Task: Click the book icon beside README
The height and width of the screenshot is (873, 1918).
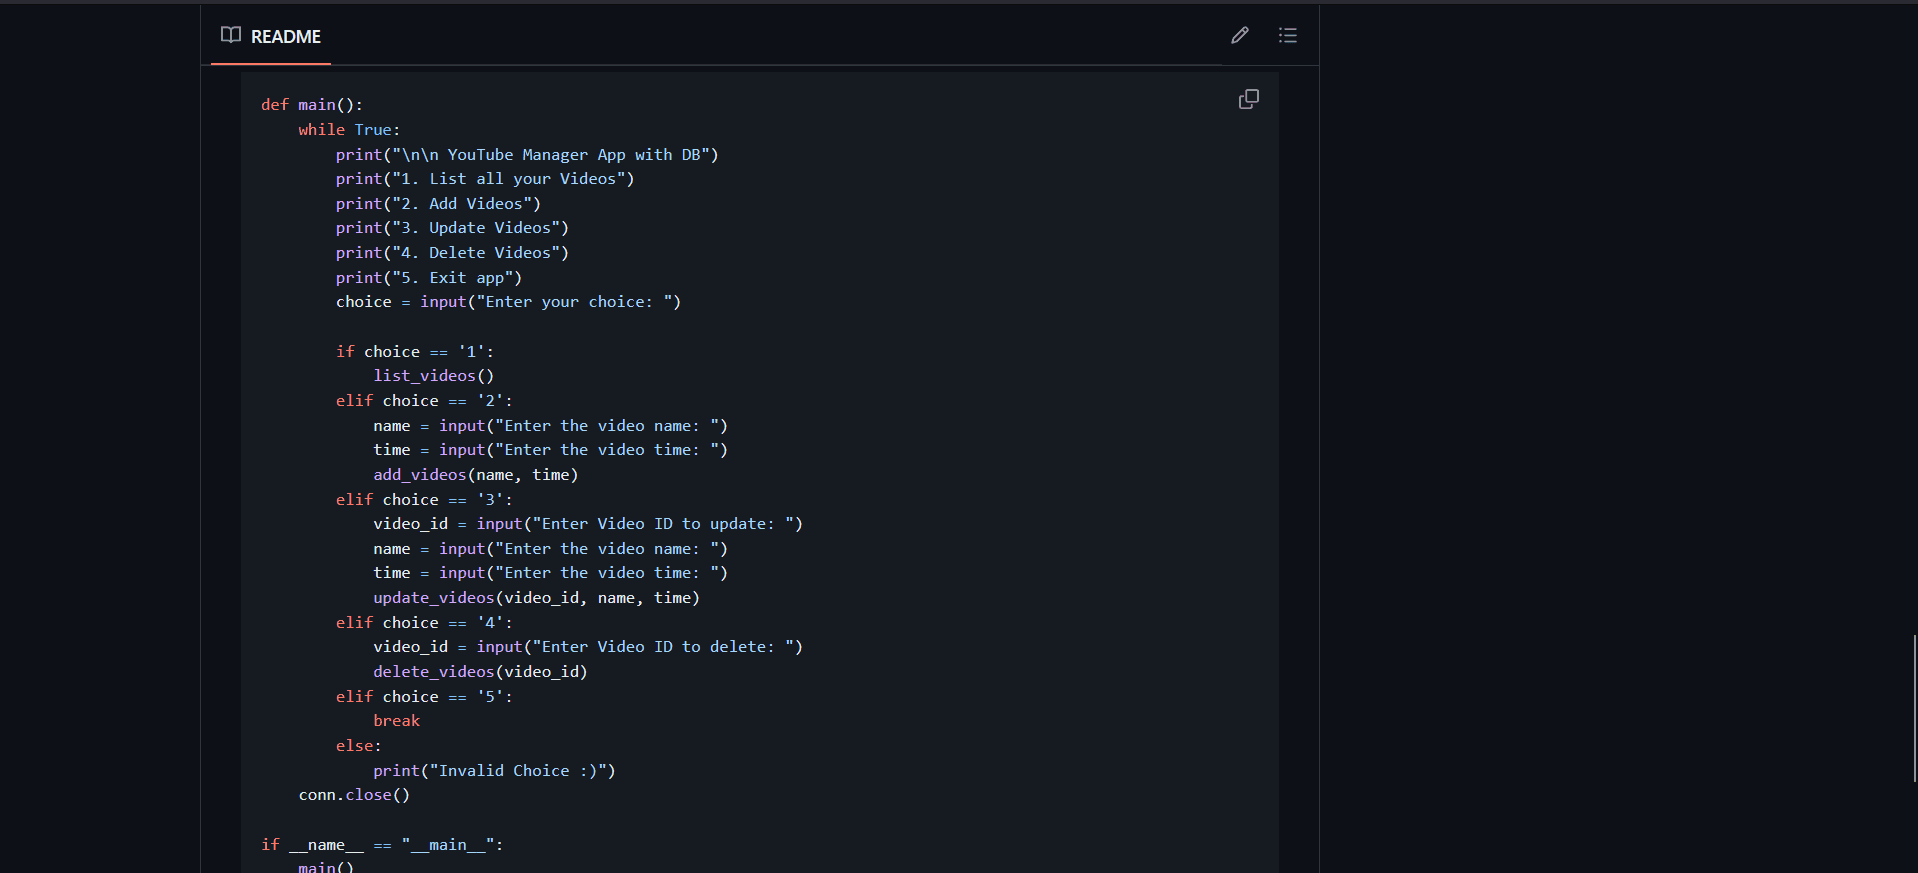Action: (x=231, y=35)
